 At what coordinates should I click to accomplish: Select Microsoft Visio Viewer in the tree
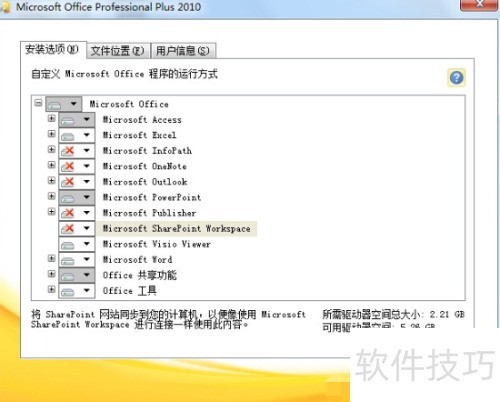pos(157,244)
